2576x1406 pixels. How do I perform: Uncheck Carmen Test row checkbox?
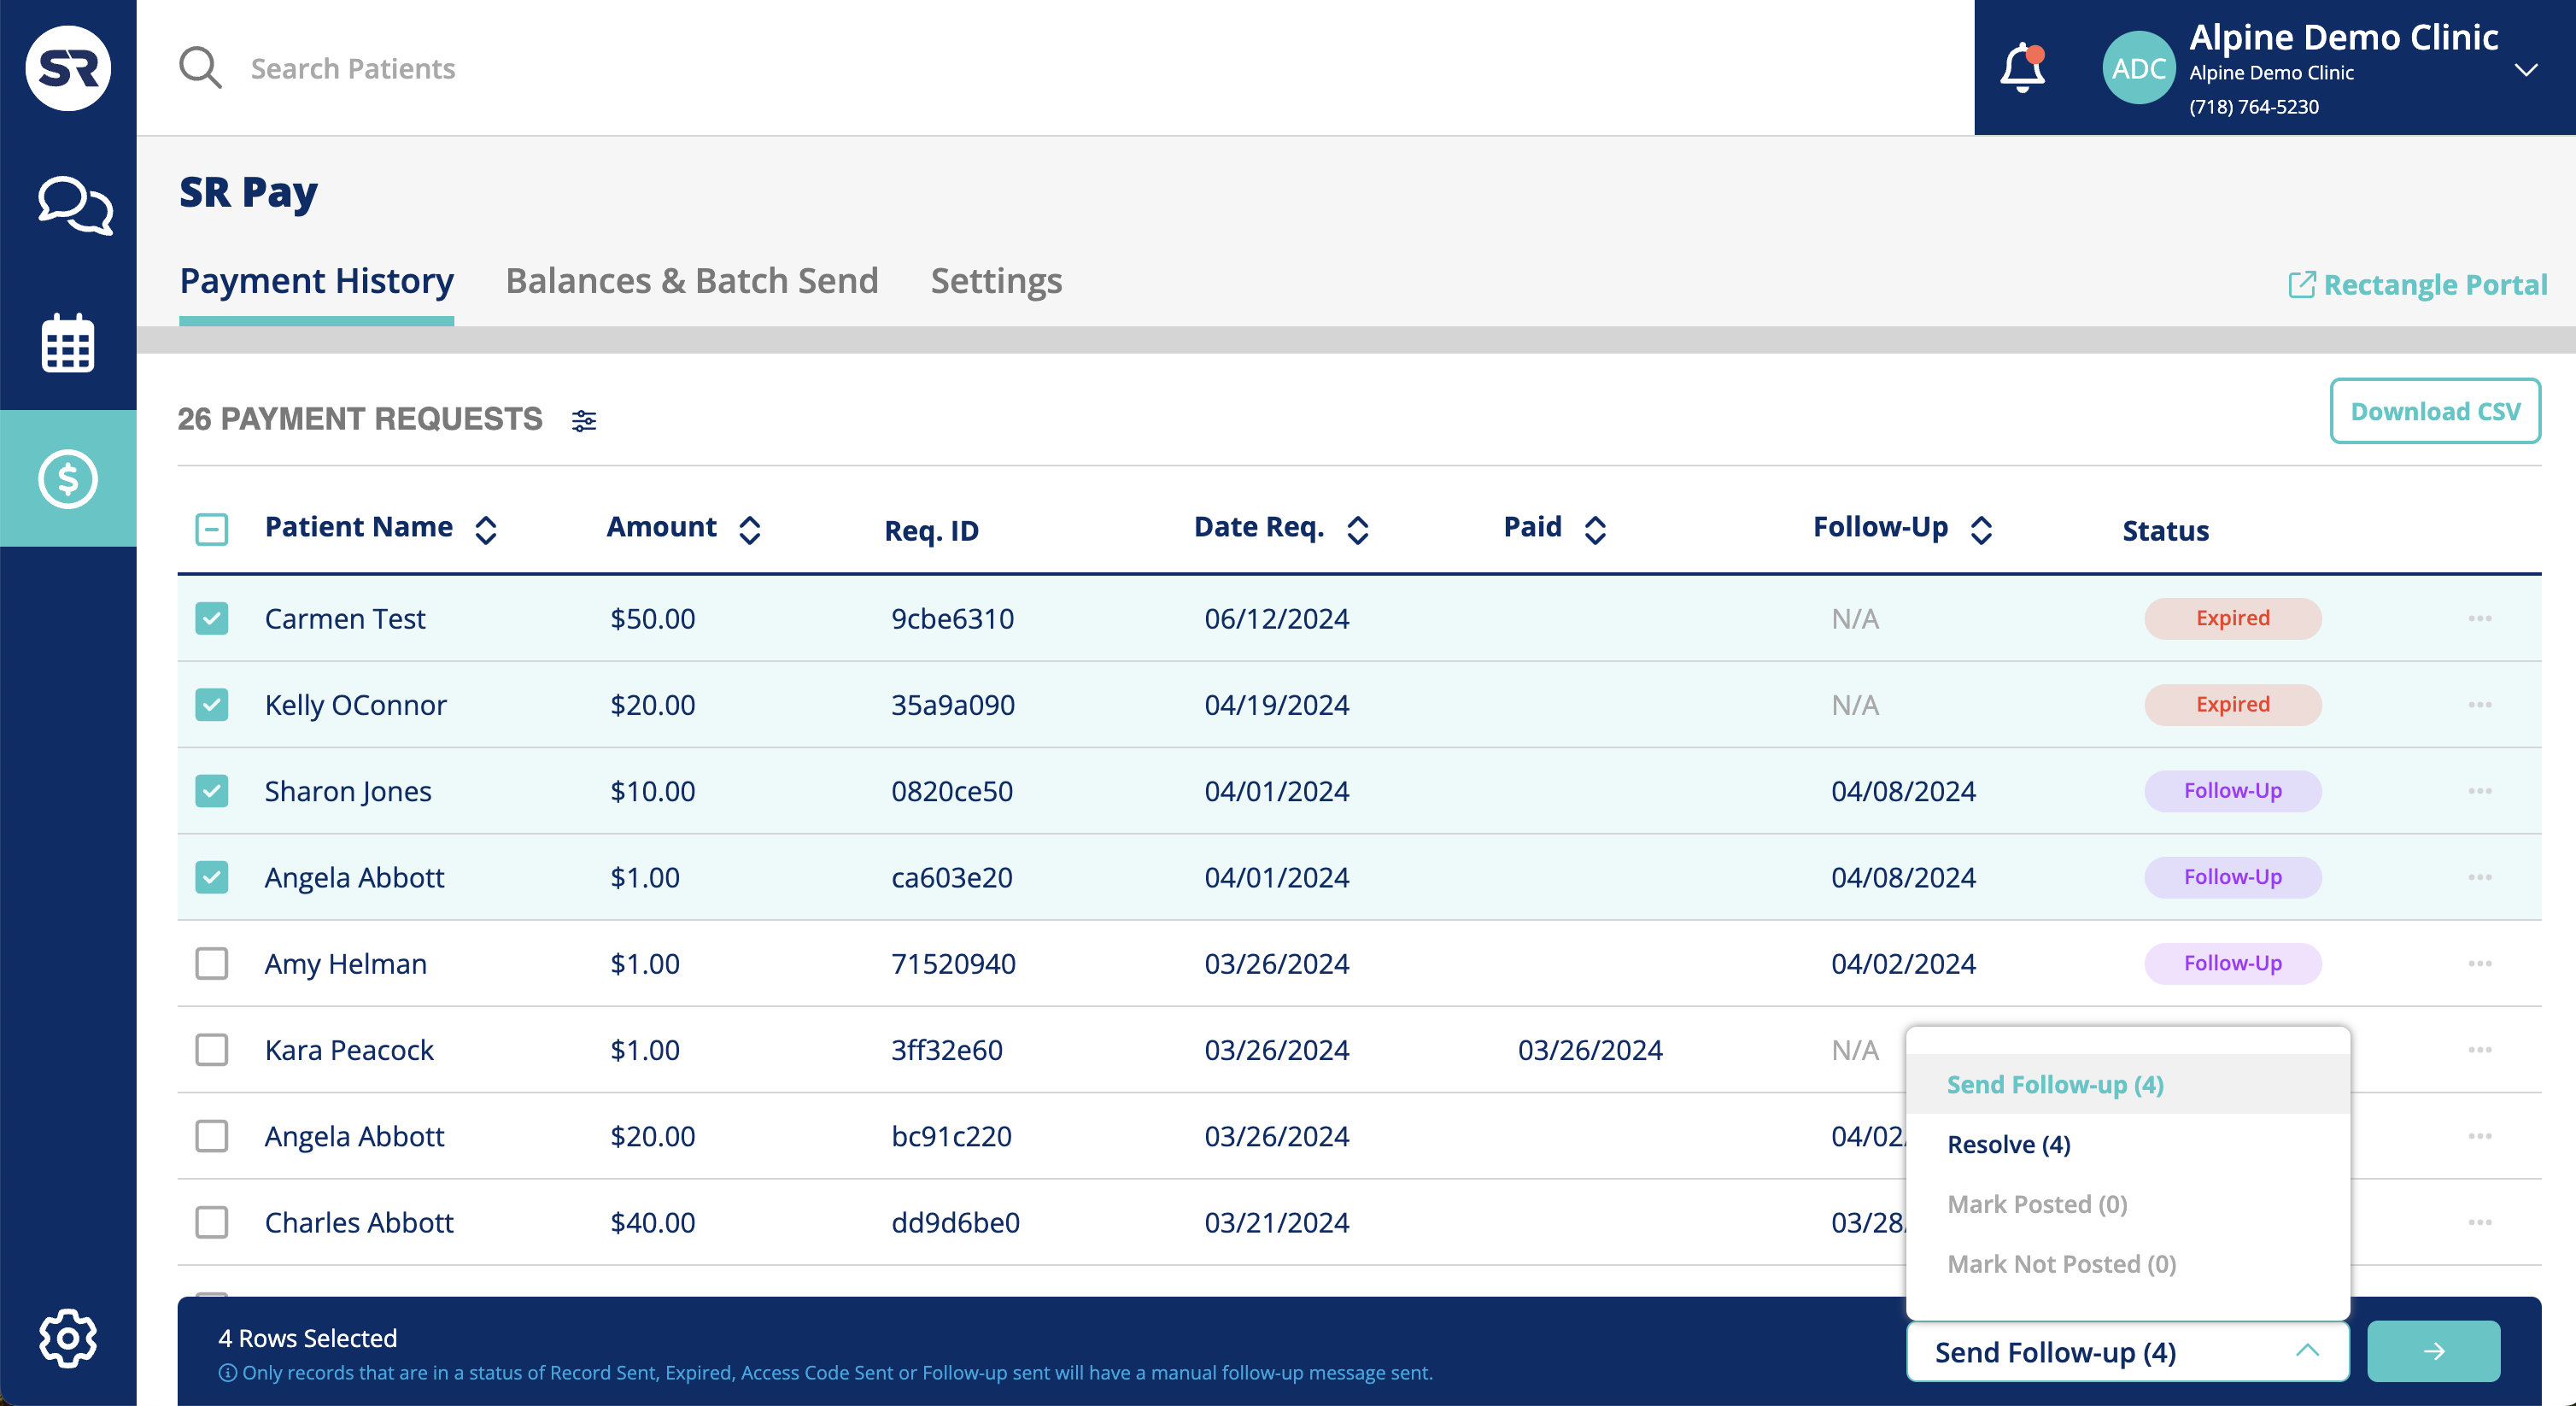(212, 619)
